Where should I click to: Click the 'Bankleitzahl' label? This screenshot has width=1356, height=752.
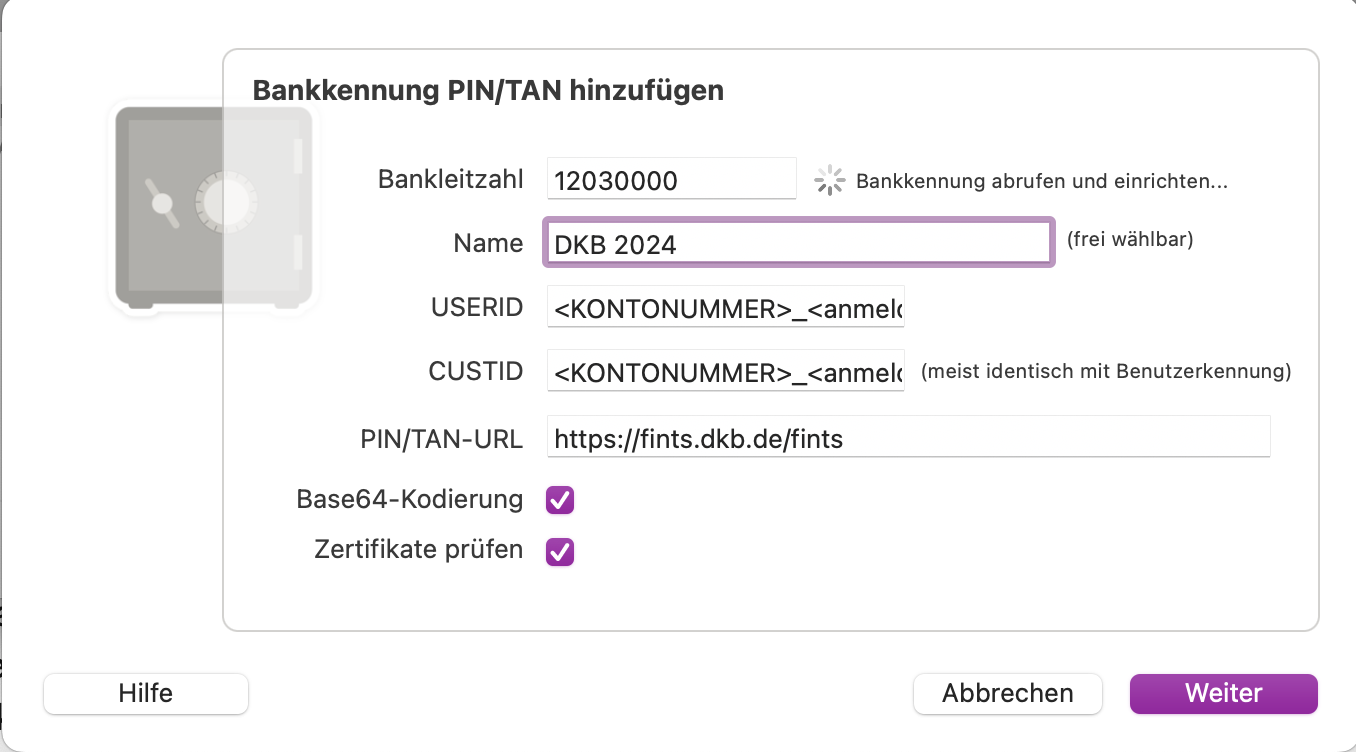[x=450, y=180]
